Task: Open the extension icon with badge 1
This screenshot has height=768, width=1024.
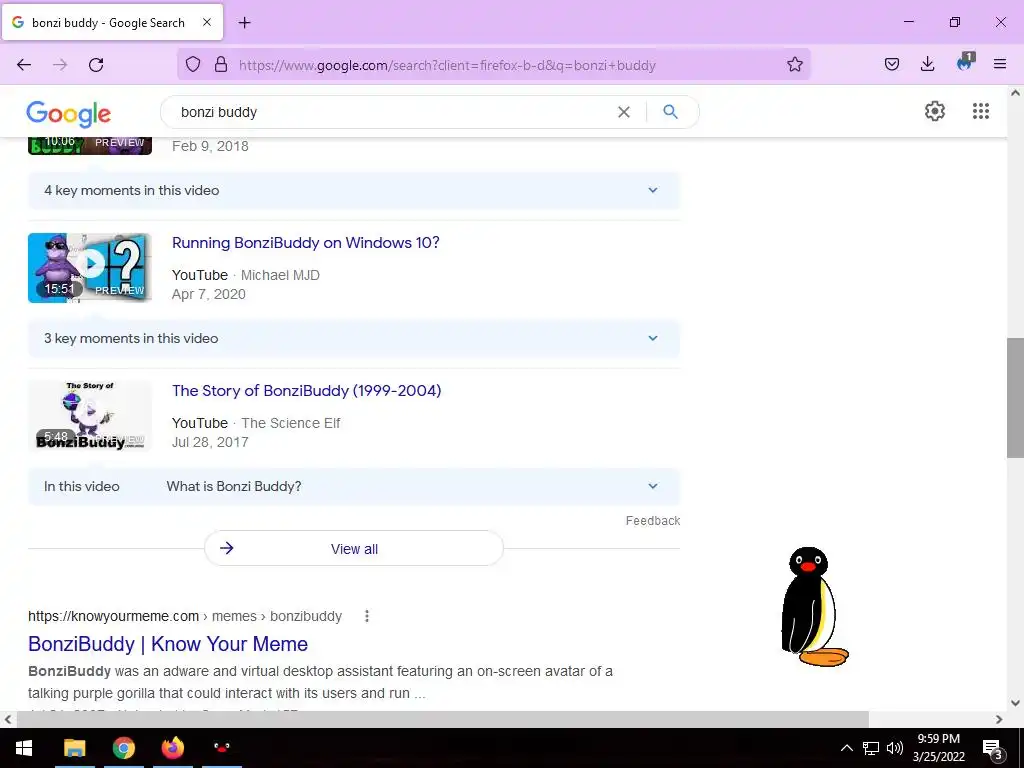Action: (x=965, y=63)
